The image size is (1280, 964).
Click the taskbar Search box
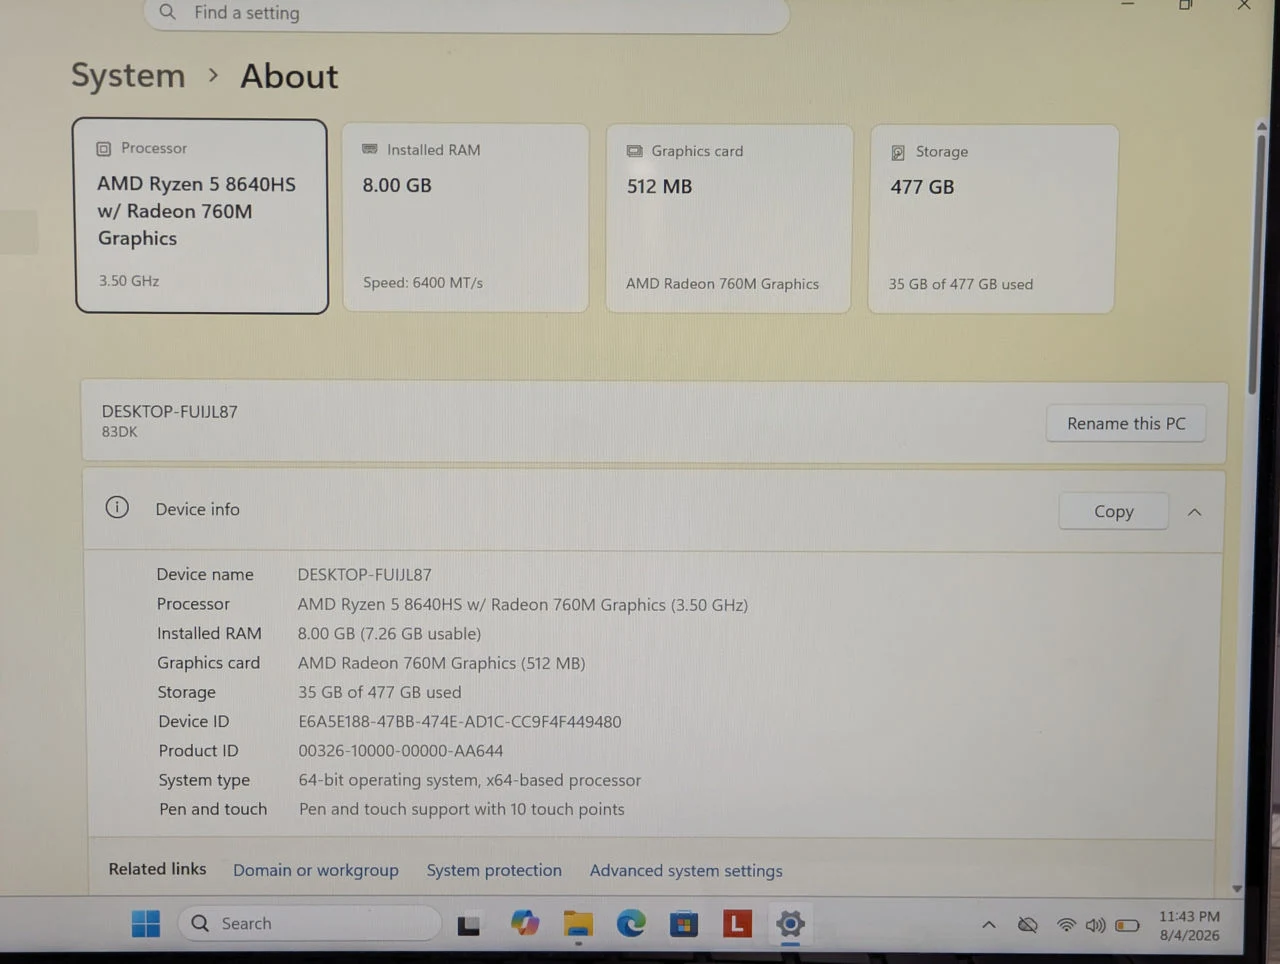pos(309,923)
